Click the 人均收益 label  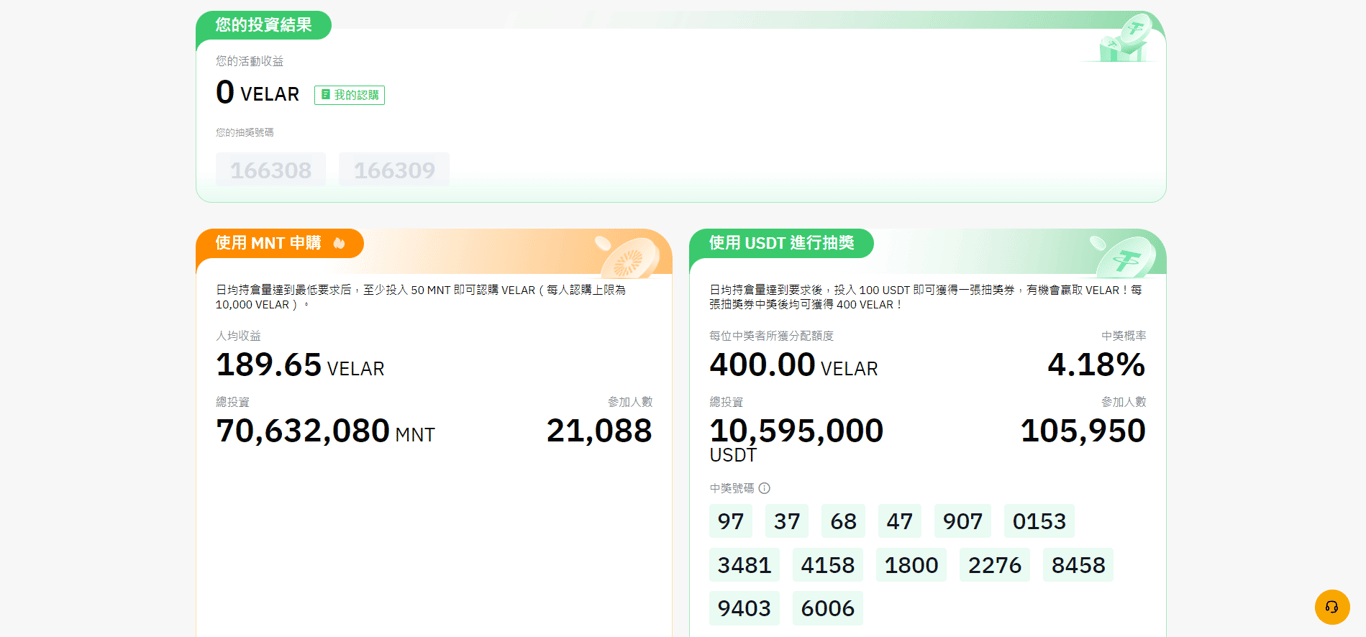[238, 336]
